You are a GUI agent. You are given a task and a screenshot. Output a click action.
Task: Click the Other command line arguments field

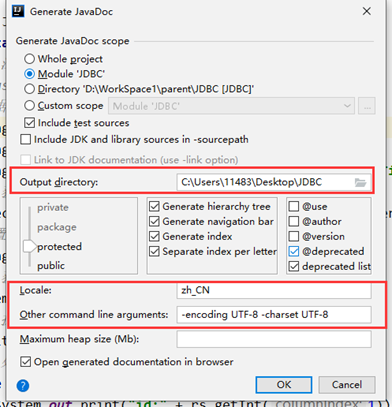(x=274, y=315)
